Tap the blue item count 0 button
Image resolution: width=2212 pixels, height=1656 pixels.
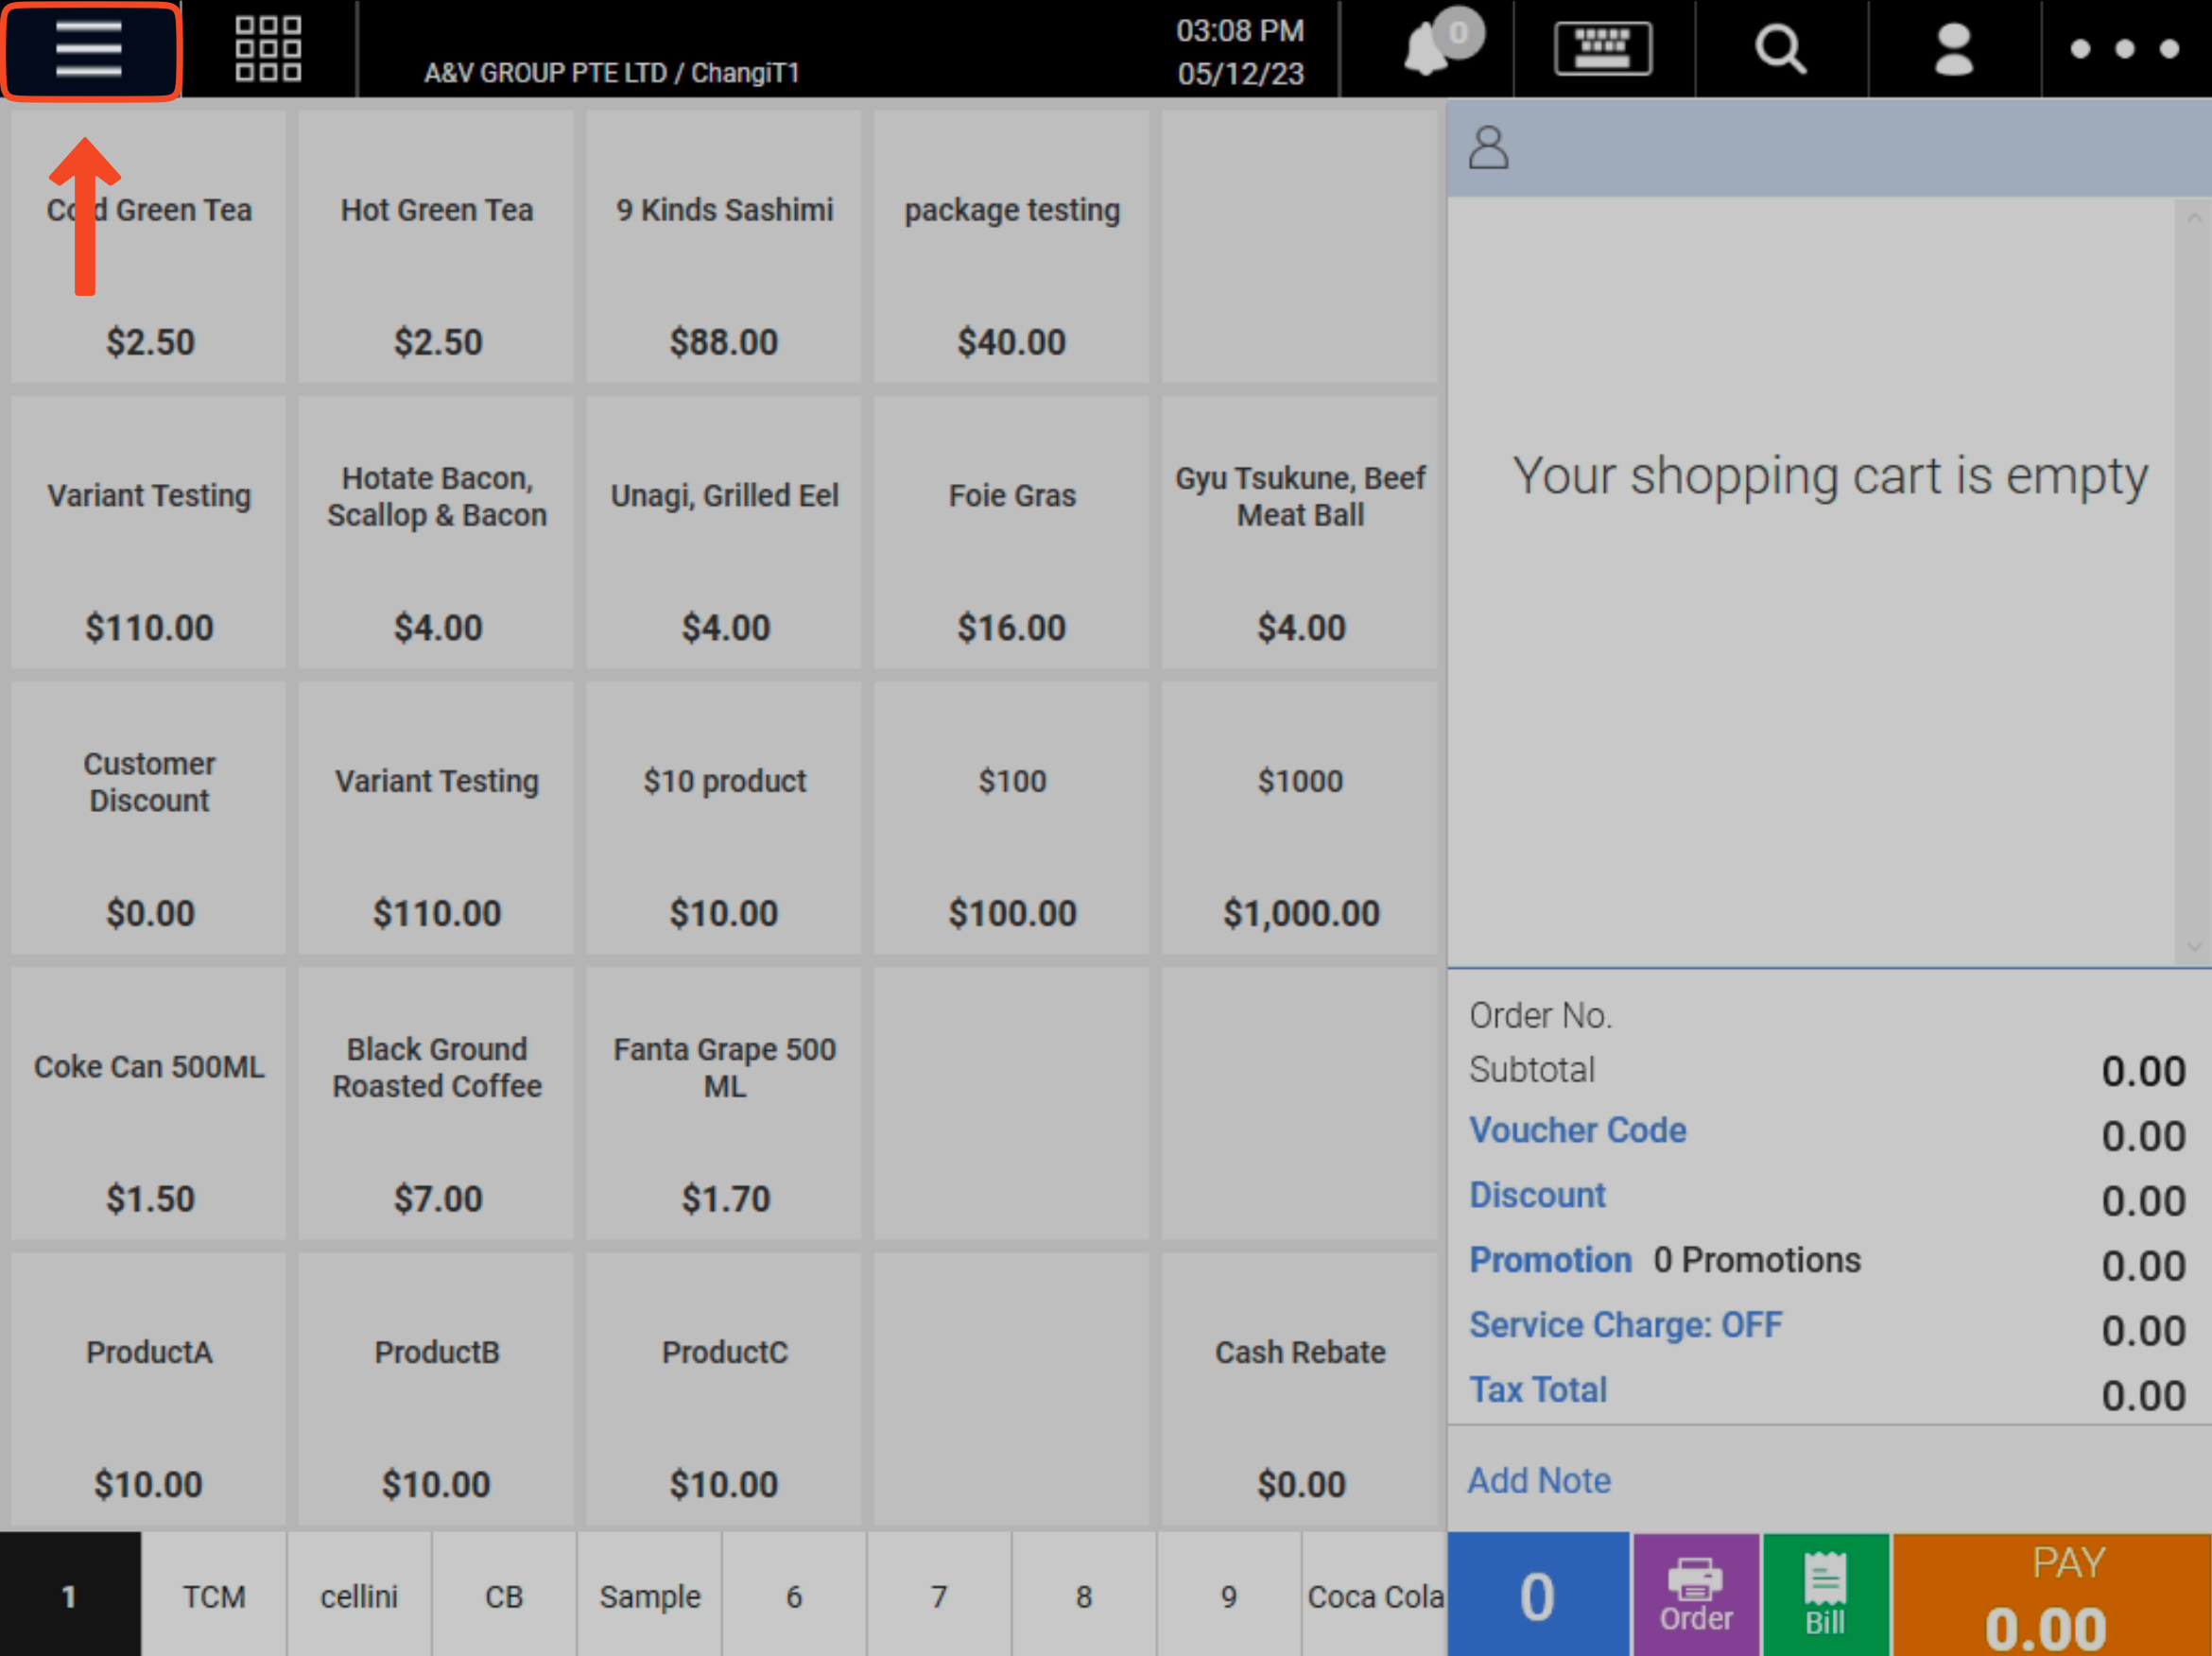(1538, 1594)
